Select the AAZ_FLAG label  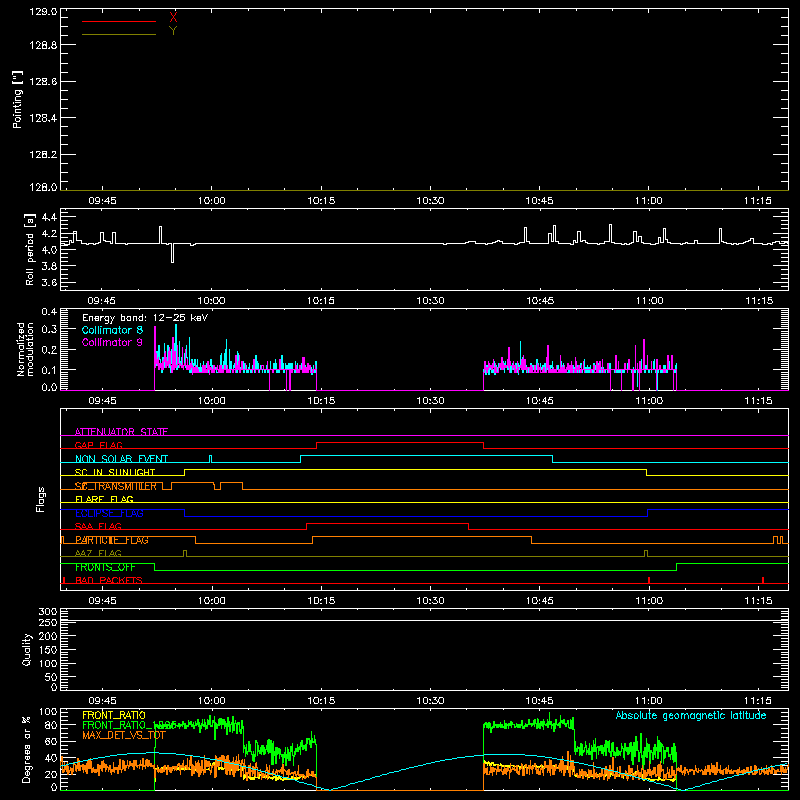pos(98,553)
